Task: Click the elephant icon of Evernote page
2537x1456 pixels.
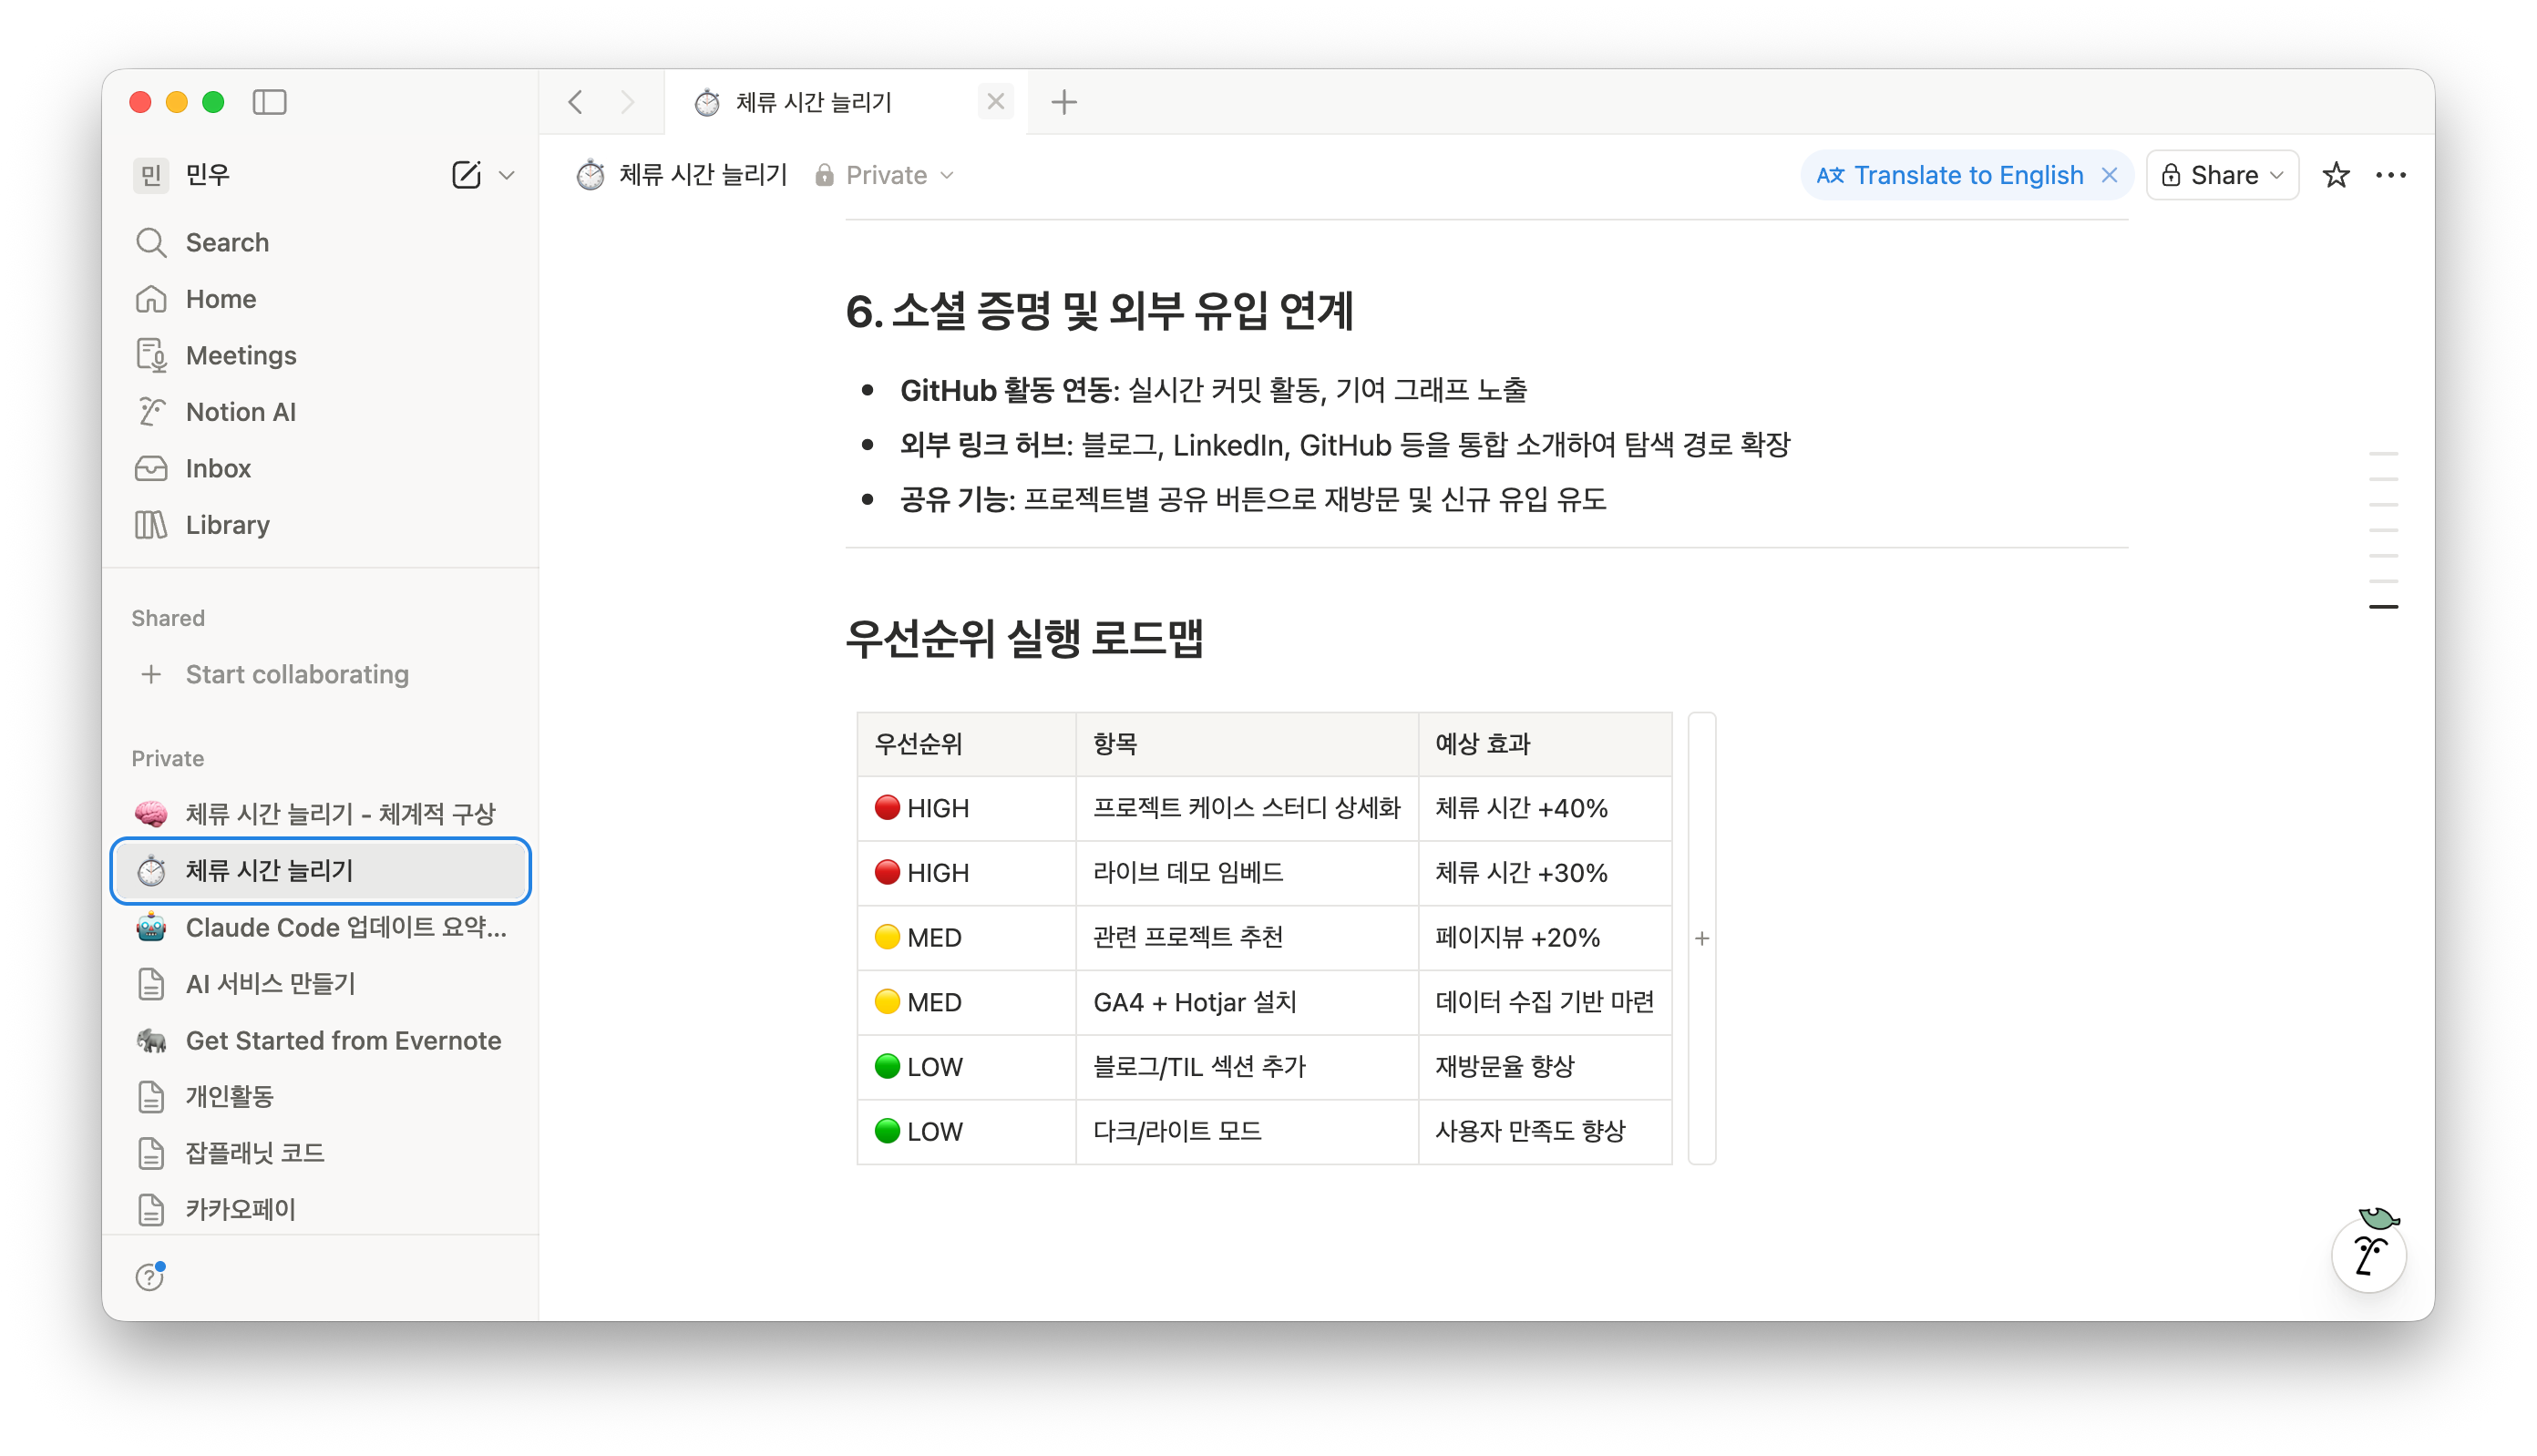Action: [x=151, y=1040]
